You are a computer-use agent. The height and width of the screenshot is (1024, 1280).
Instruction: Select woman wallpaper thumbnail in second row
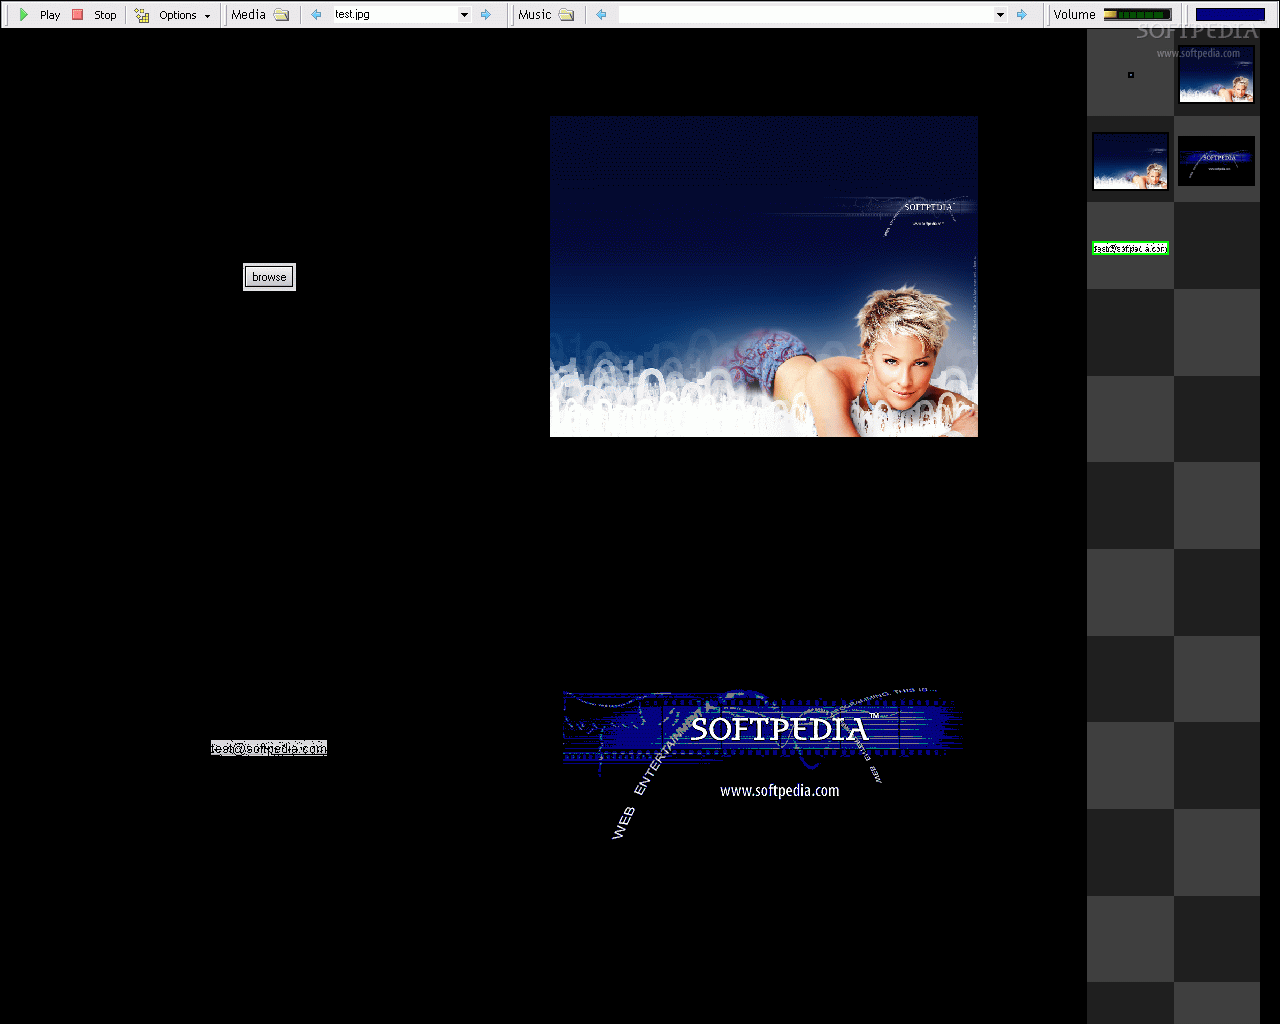pyautogui.click(x=1130, y=161)
